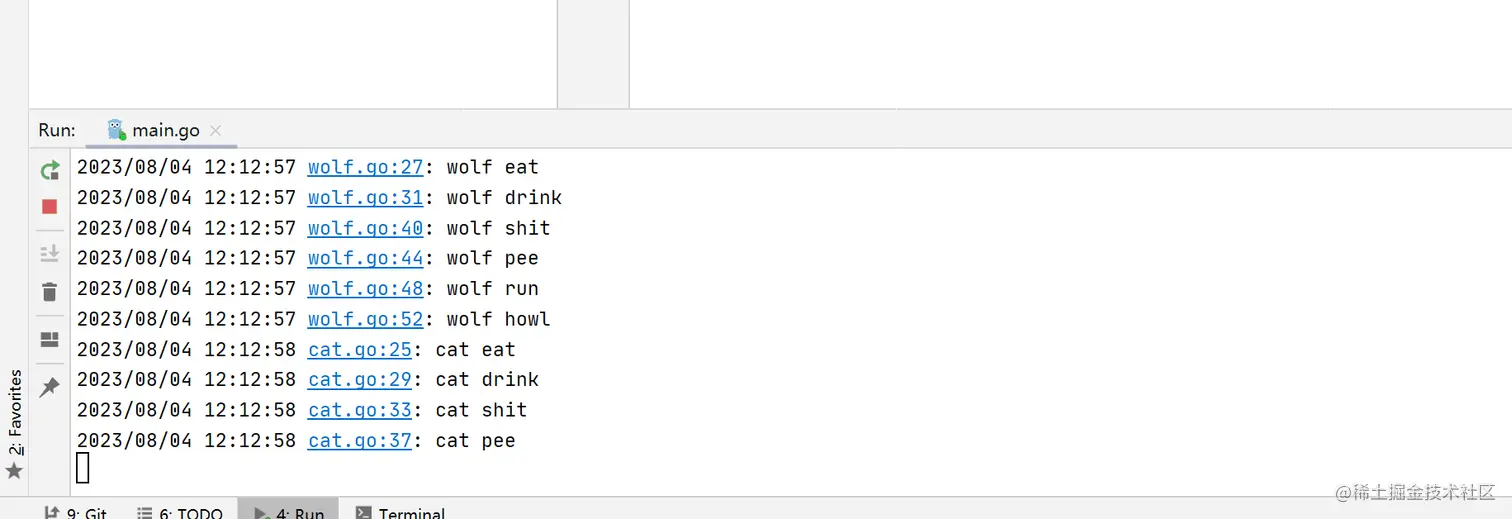Toggle the Run tool window button
Screen dimensions: 1512x519
pyautogui.click(x=289, y=512)
